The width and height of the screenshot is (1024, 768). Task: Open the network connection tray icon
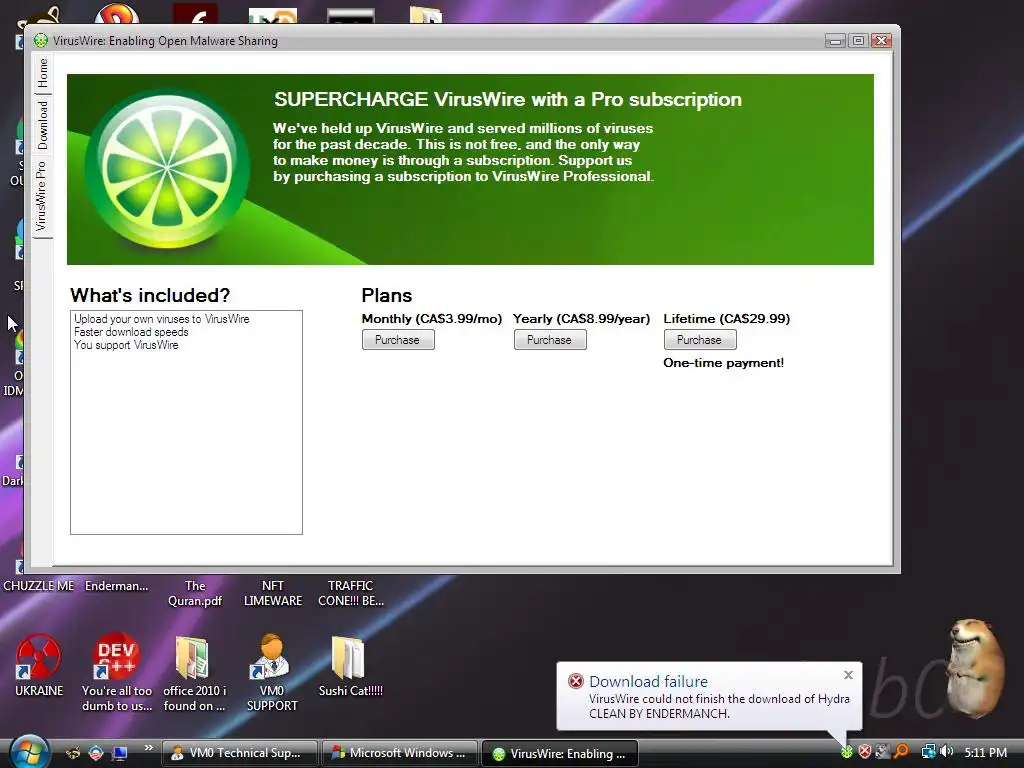[x=928, y=752]
